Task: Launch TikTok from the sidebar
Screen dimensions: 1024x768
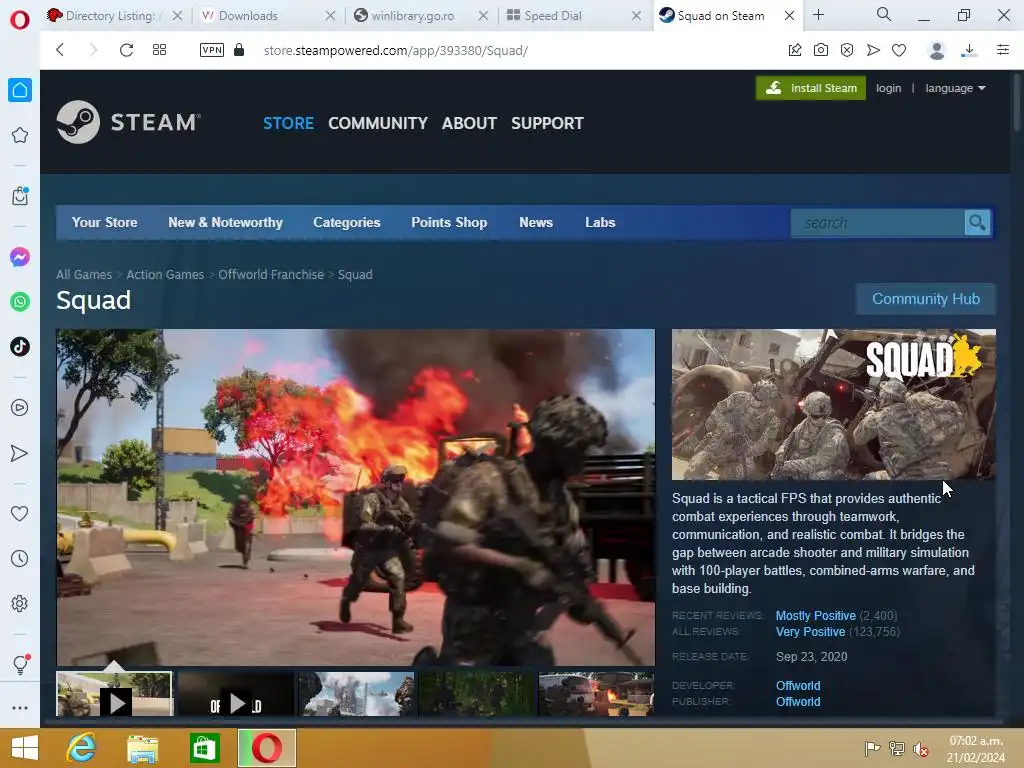Action: 20,347
